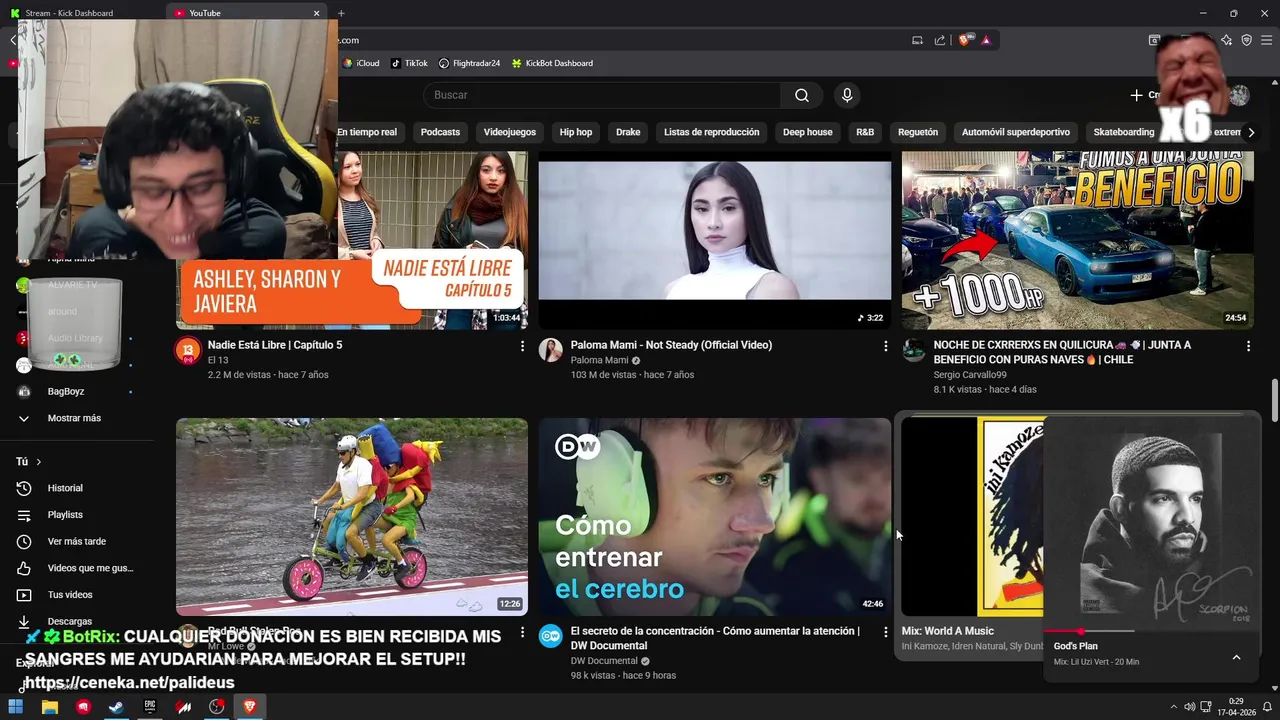Share page using address bar share icon
This screenshot has height=720, width=1280.
click(x=940, y=40)
